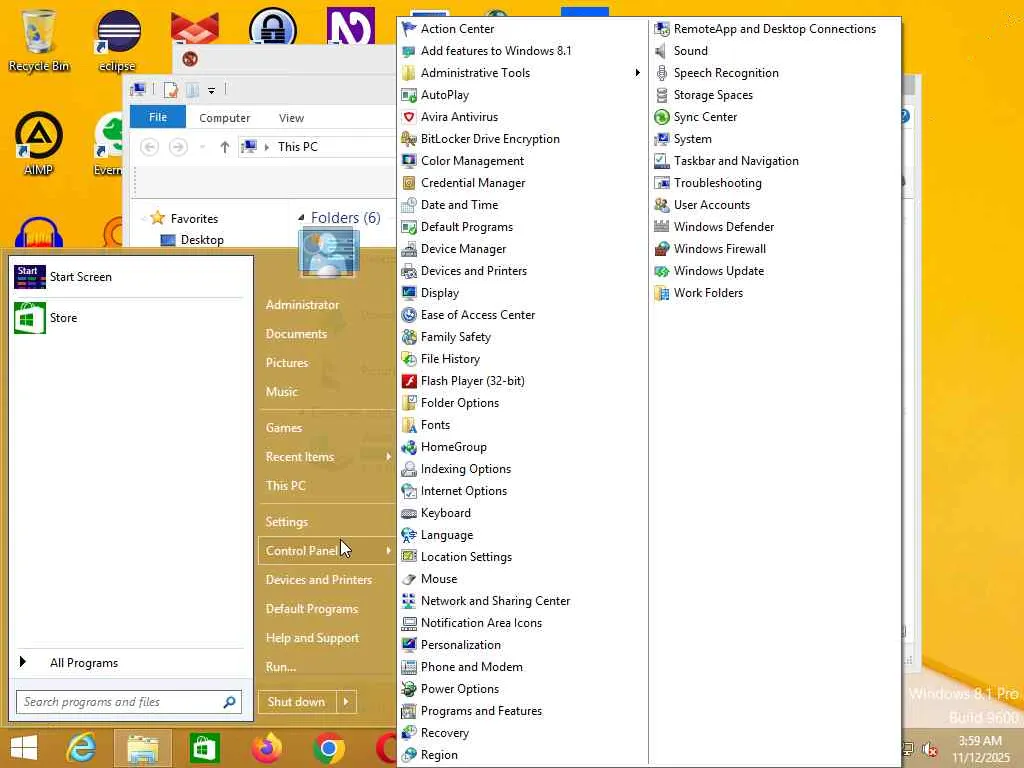The image size is (1024, 768).
Task: Click the Windows Start button on taskbar
Action: point(24,748)
